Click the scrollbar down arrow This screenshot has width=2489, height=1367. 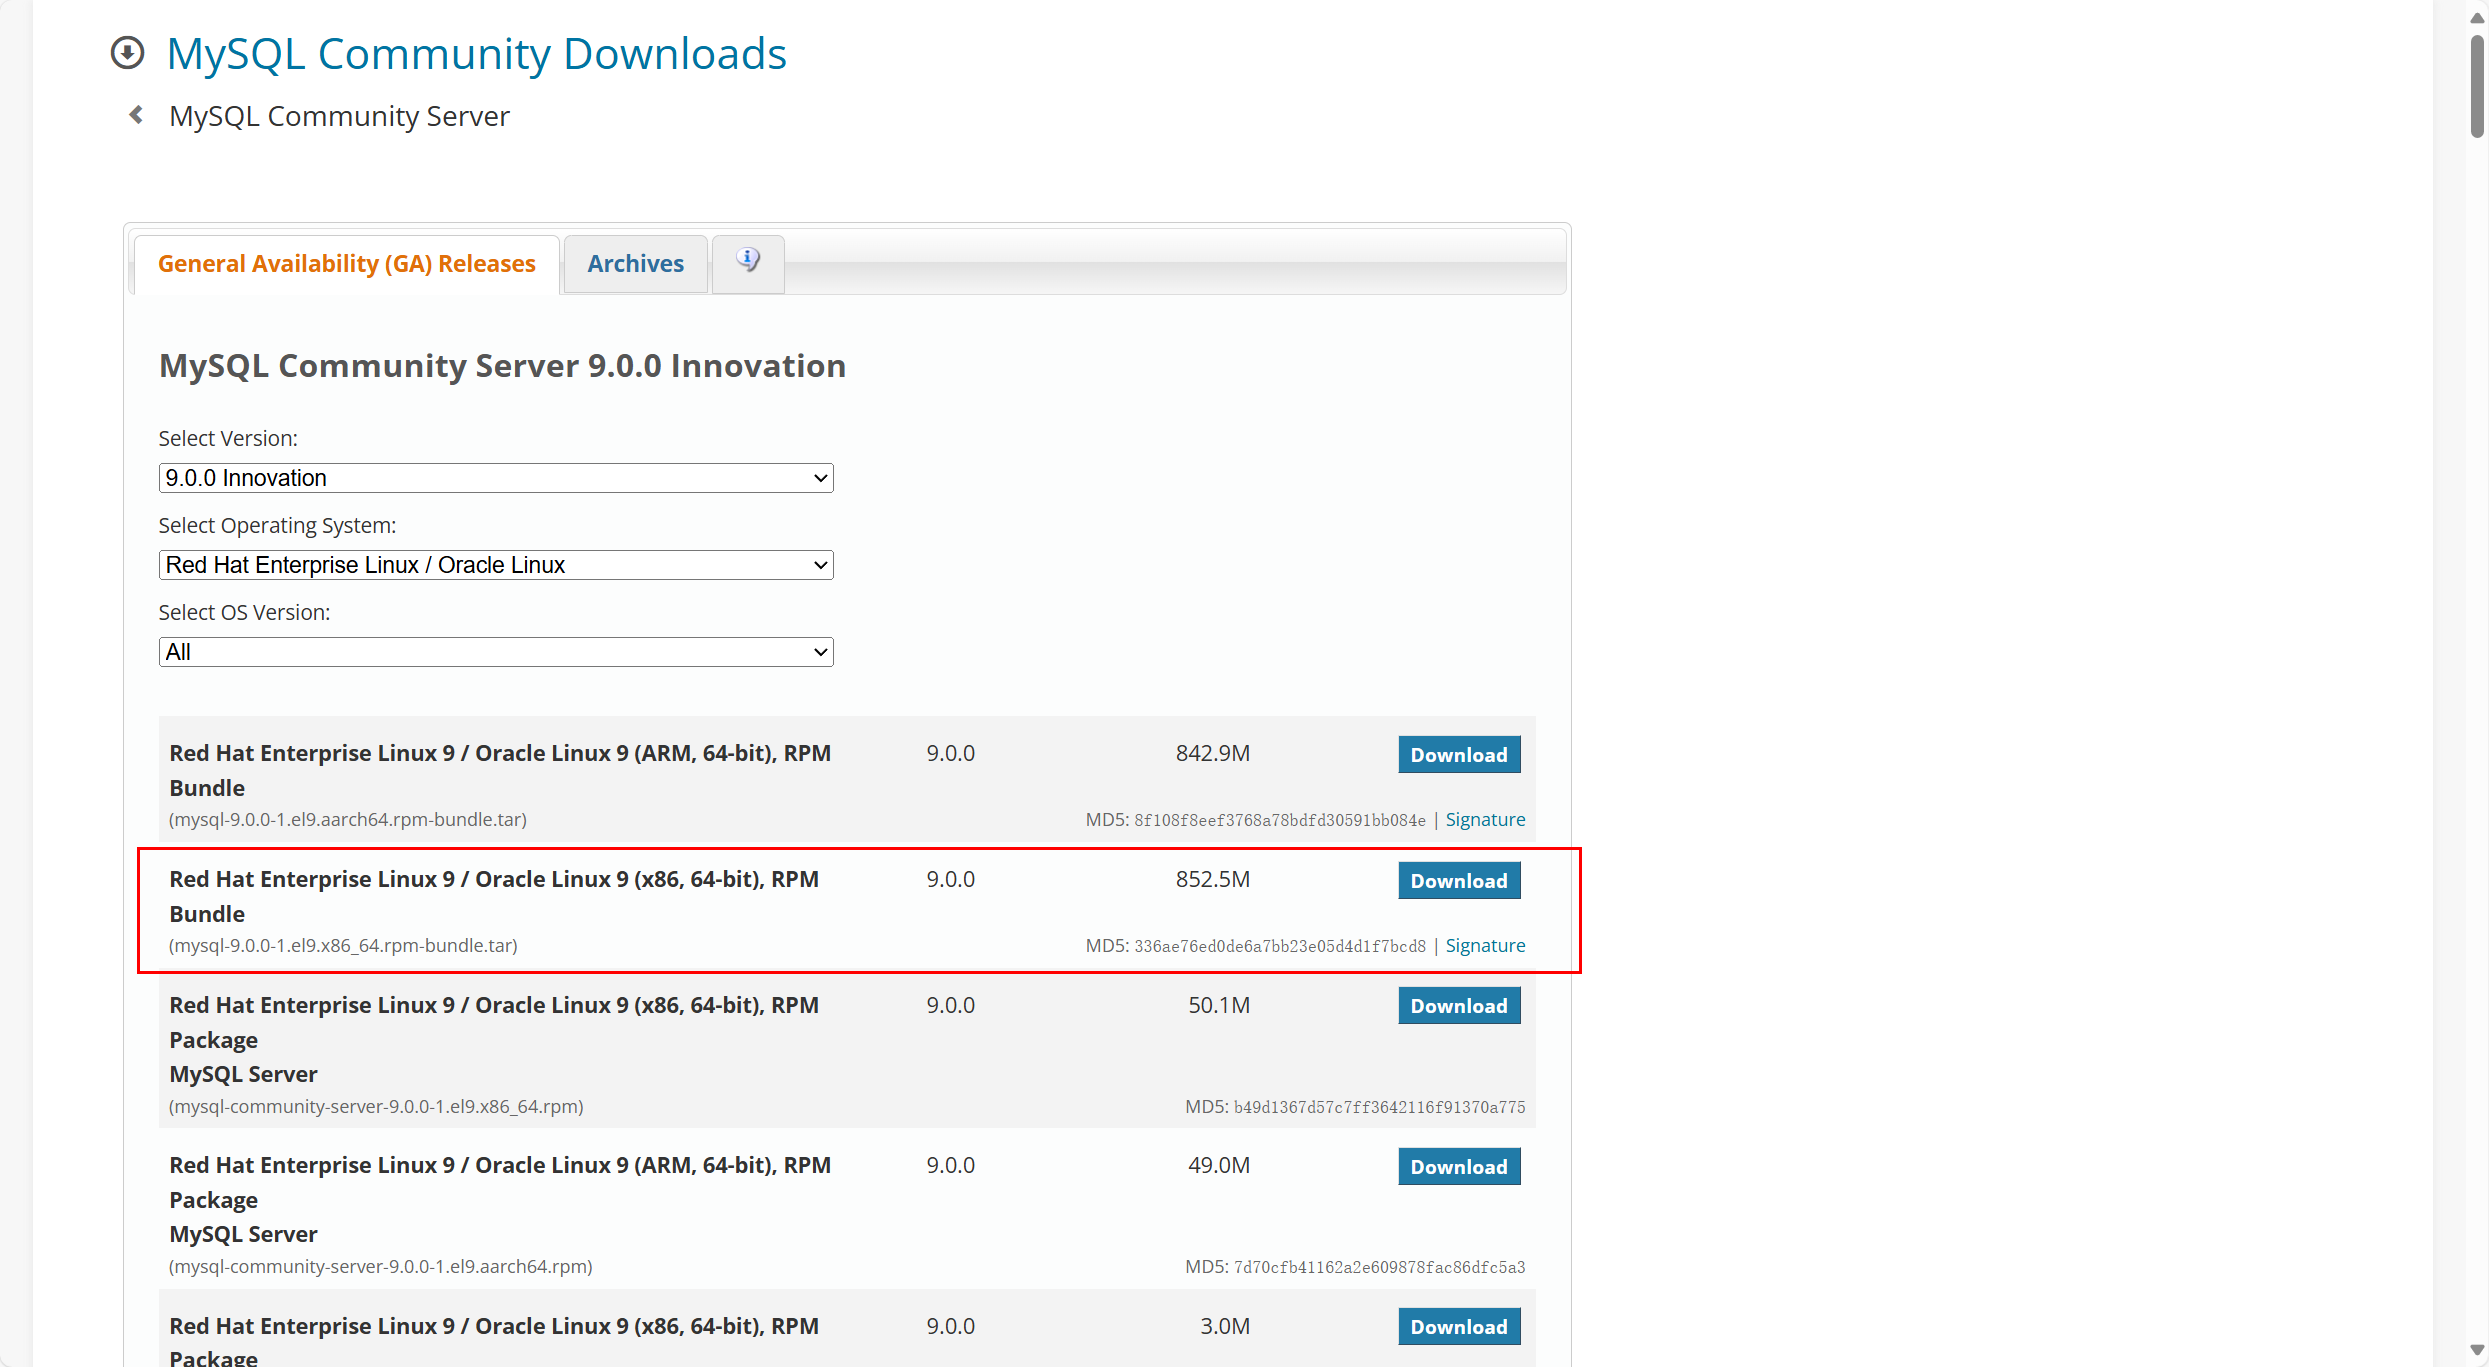point(2476,1349)
